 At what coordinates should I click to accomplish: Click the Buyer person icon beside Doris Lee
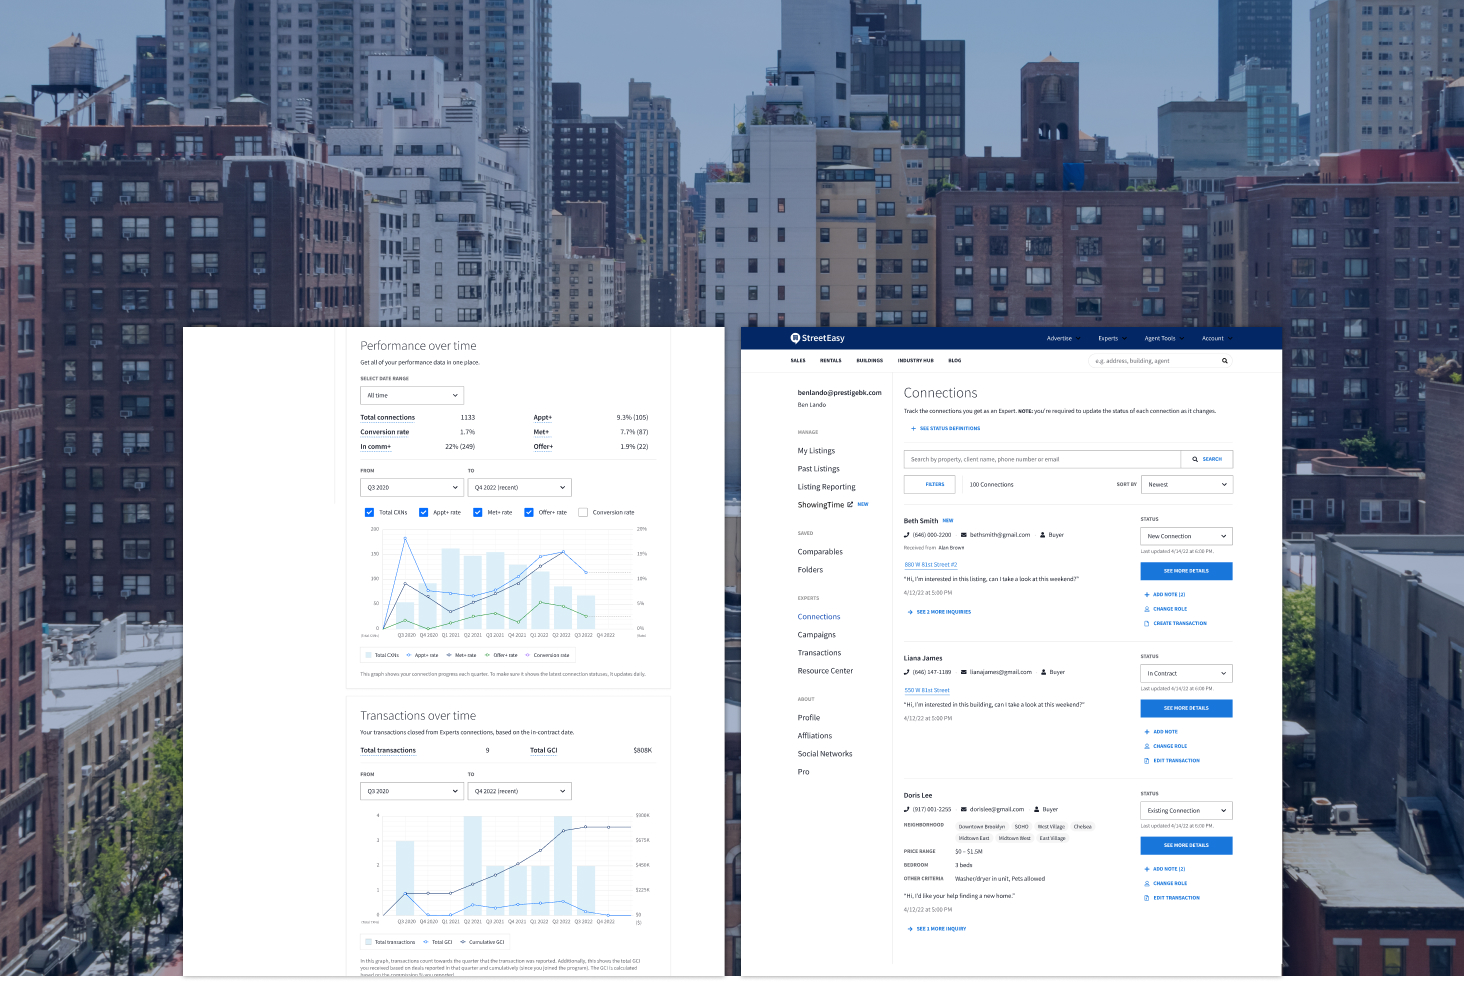point(1036,809)
